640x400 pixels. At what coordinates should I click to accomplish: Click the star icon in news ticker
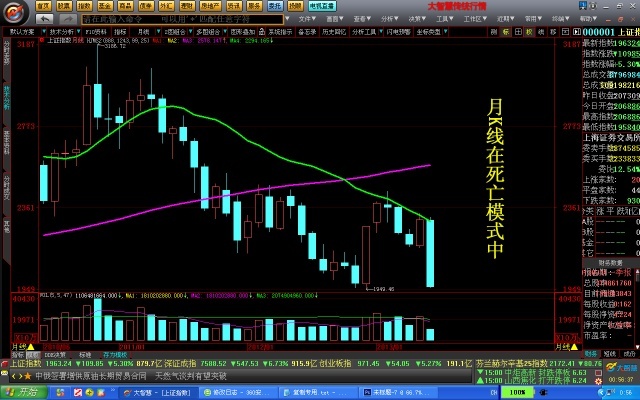click(x=28, y=376)
